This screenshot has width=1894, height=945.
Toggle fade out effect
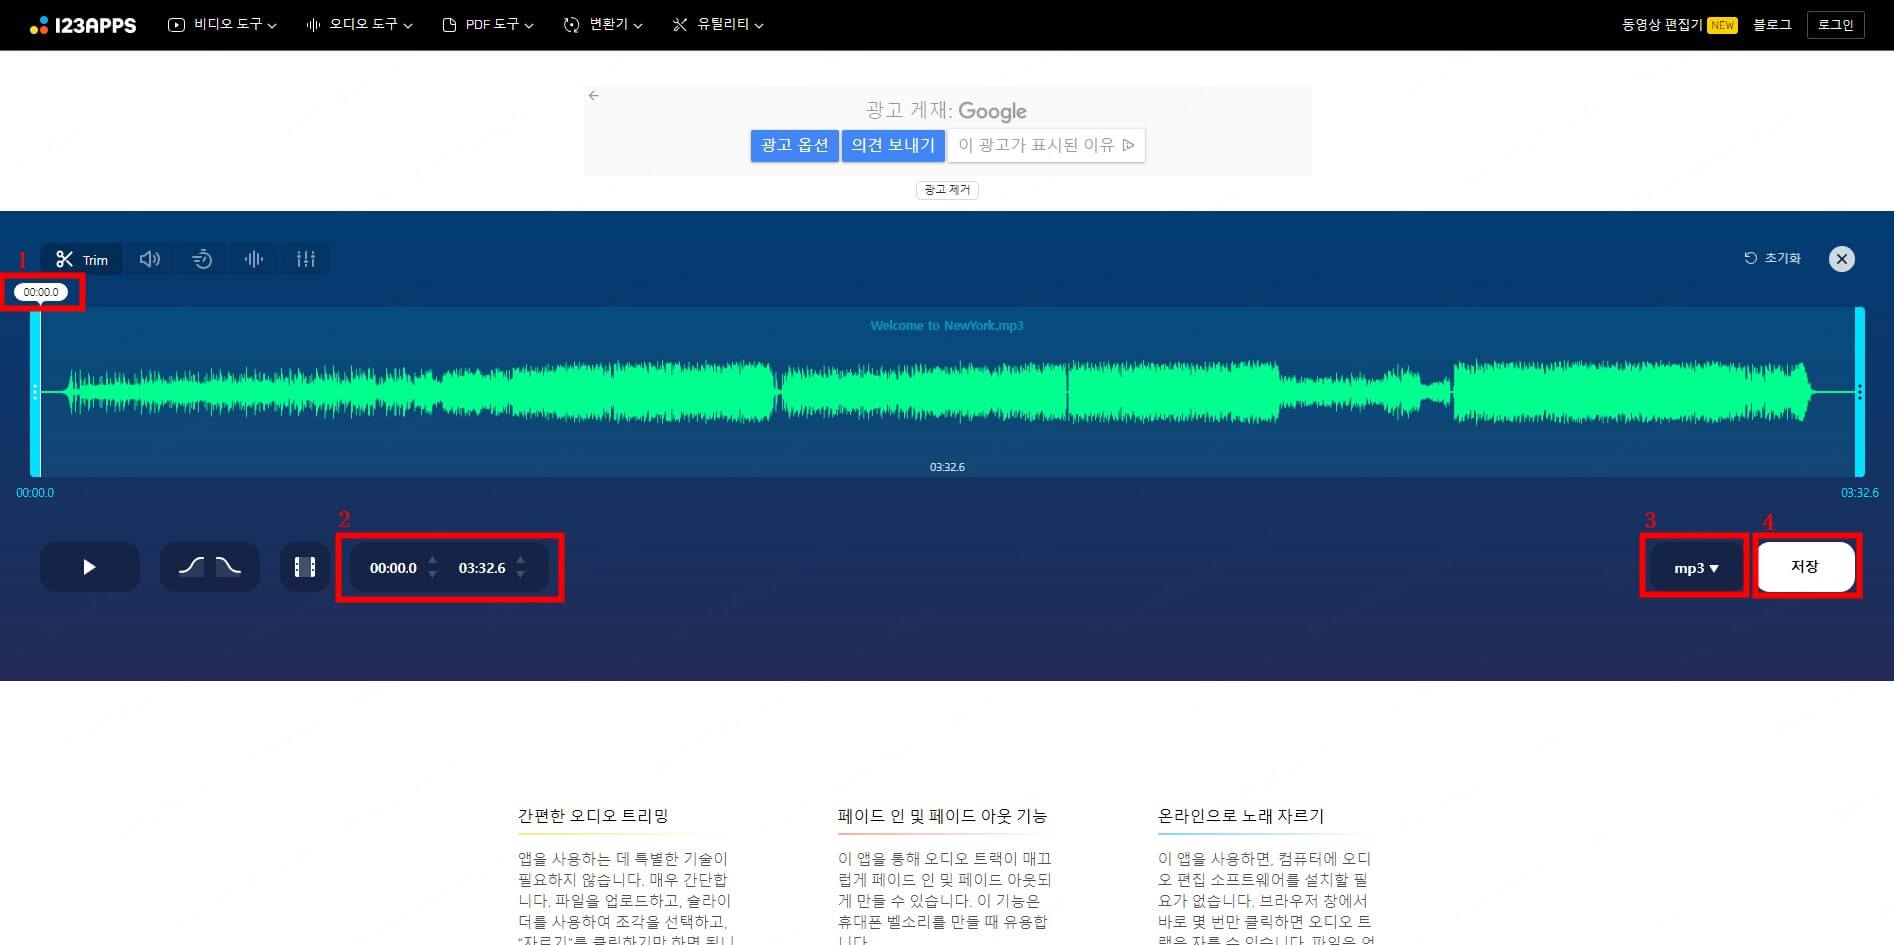(x=228, y=567)
